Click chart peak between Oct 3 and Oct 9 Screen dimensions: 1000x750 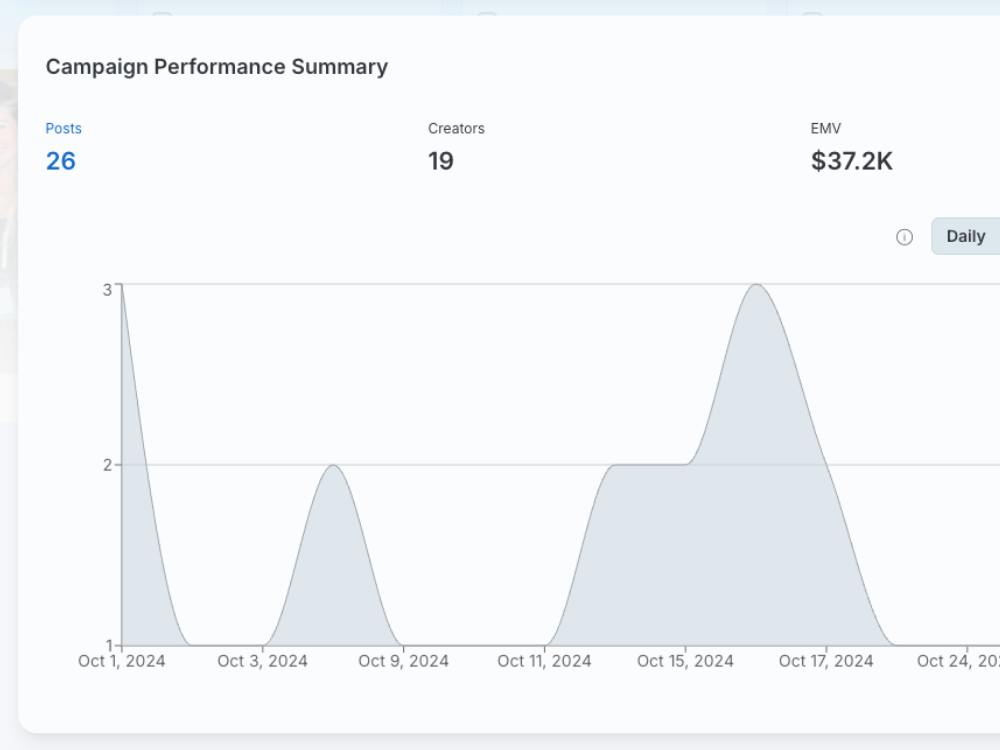pos(333,467)
